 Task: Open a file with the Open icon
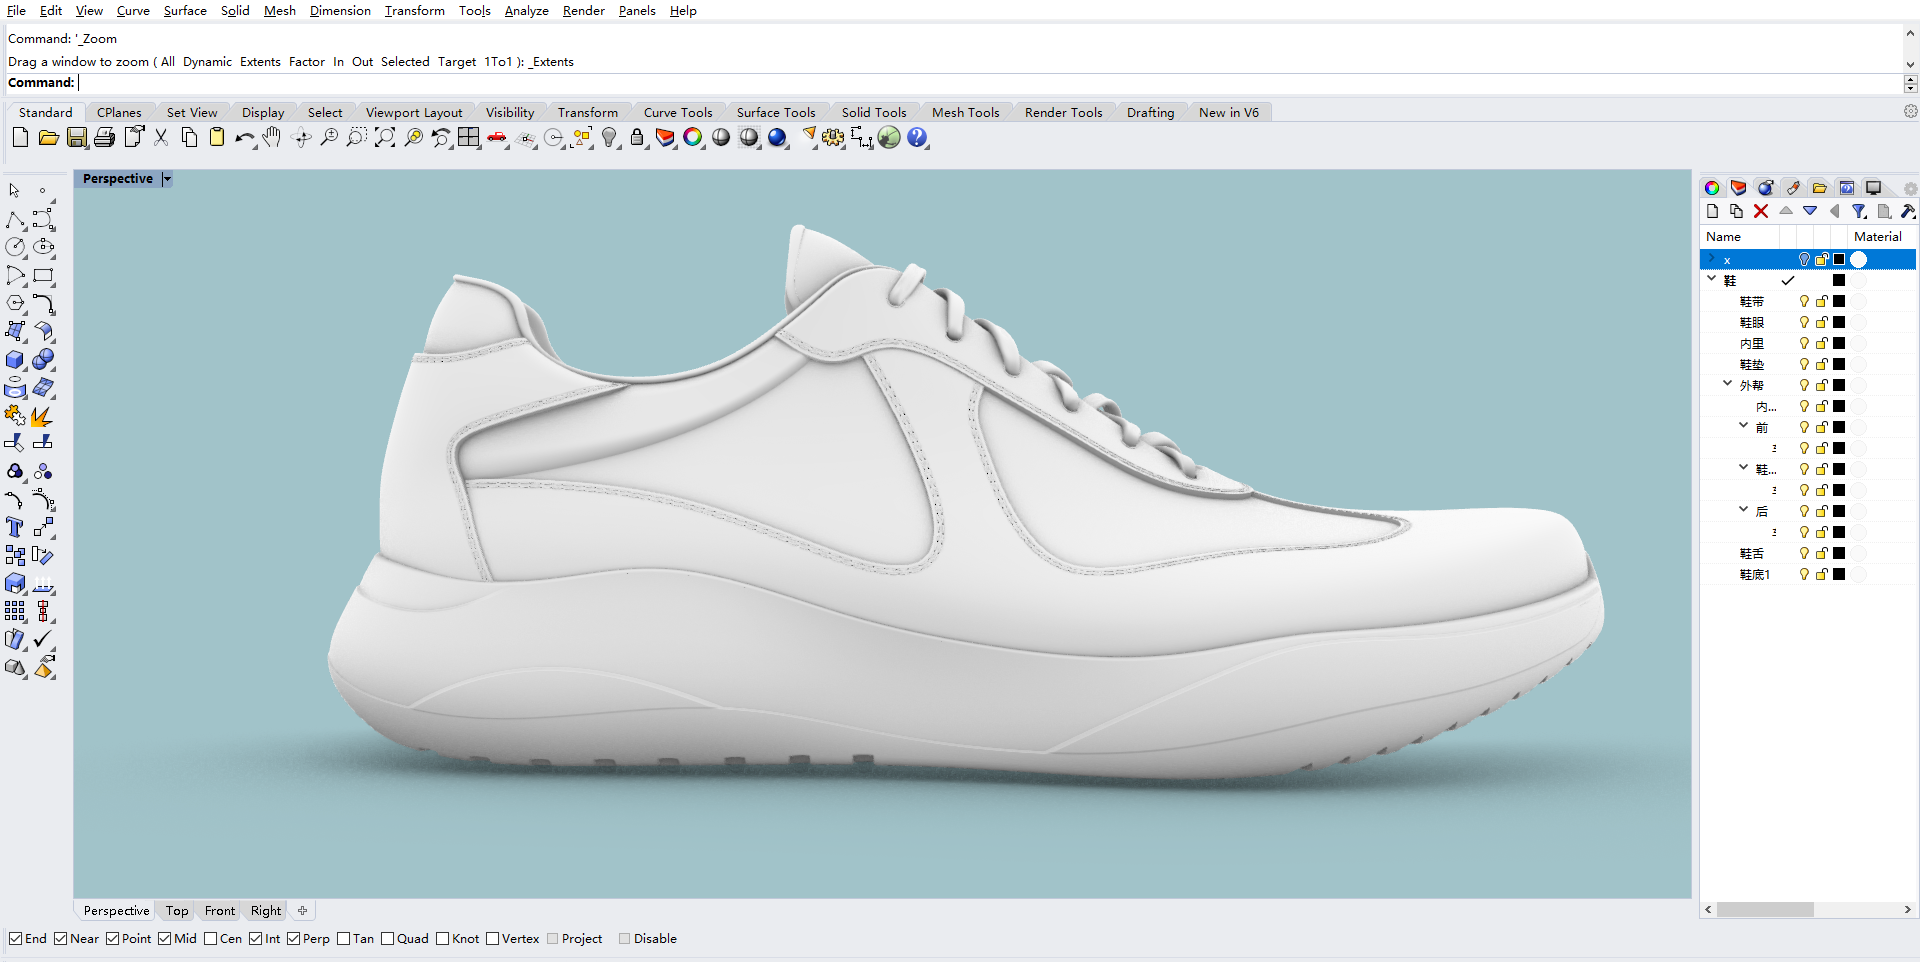click(x=48, y=138)
